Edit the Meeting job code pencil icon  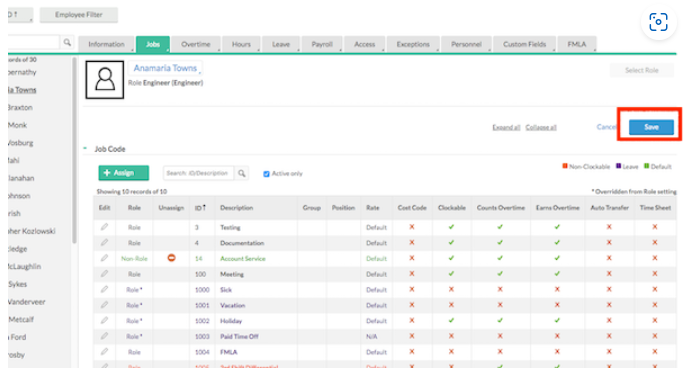tap(104, 273)
